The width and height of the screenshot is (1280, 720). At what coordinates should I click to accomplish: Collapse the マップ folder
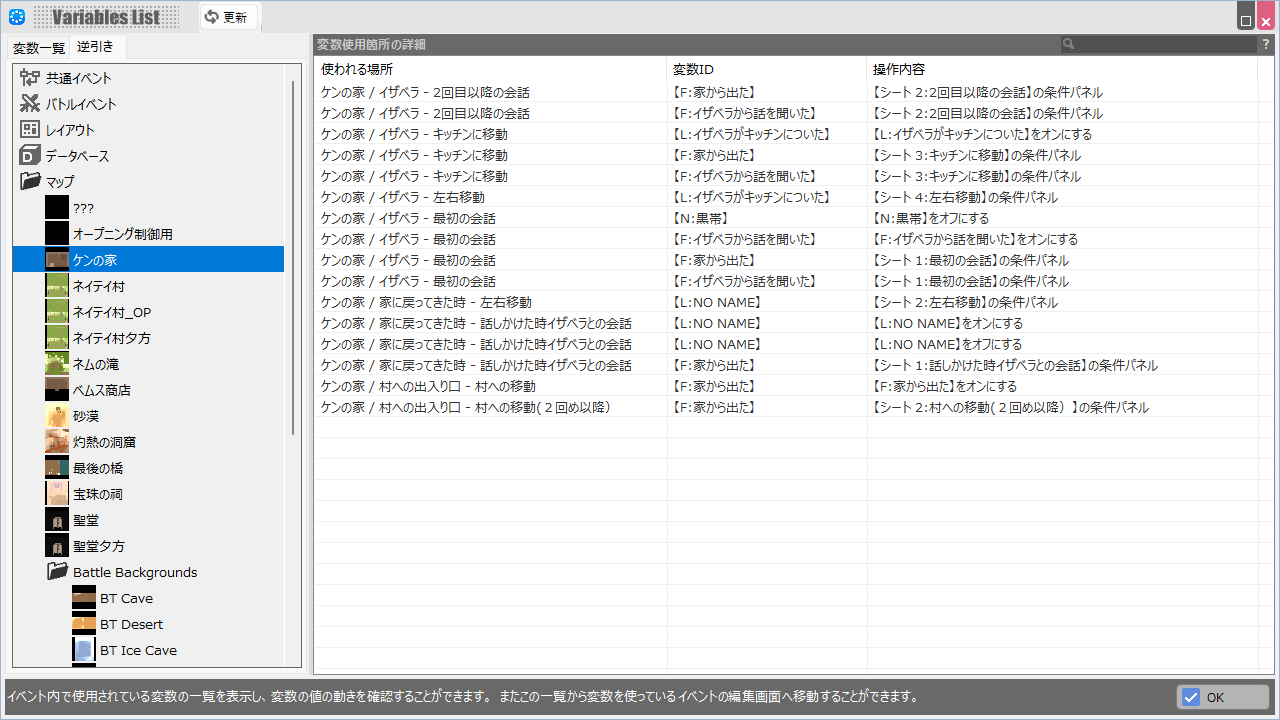click(x=30, y=182)
